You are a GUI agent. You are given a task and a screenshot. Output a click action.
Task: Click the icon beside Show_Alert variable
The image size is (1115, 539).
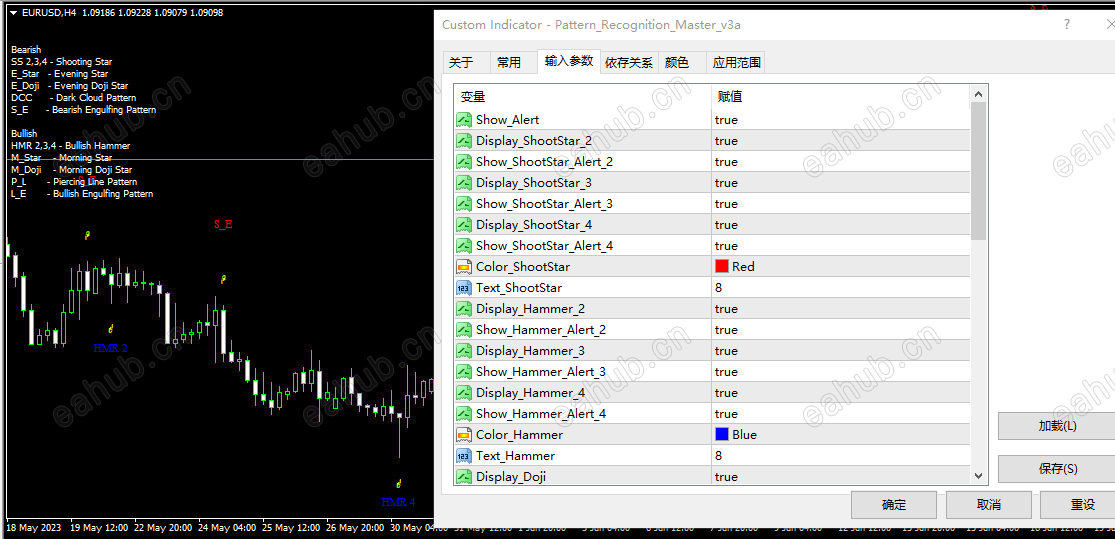click(x=464, y=119)
